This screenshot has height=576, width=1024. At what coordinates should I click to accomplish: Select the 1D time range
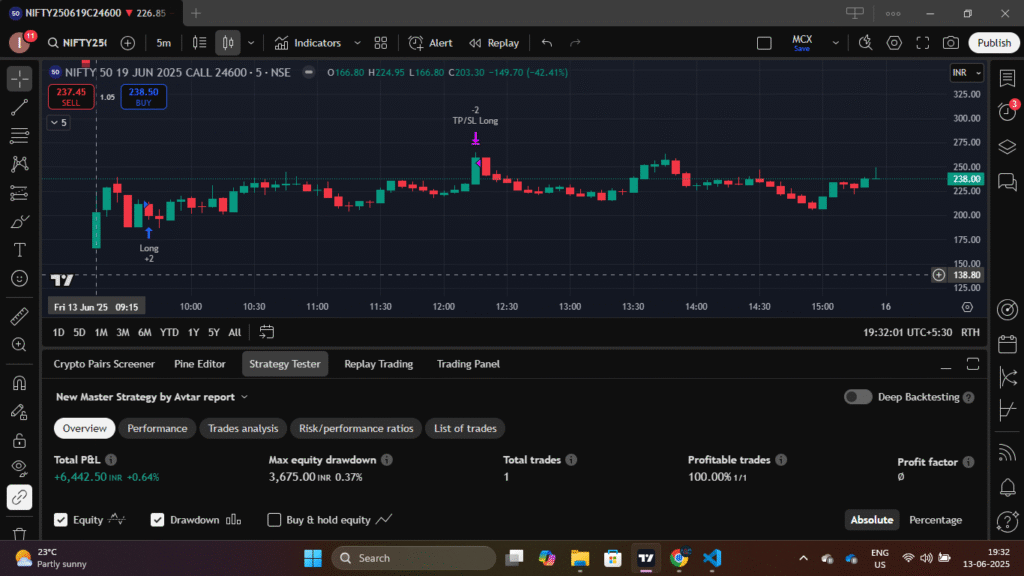click(59, 332)
